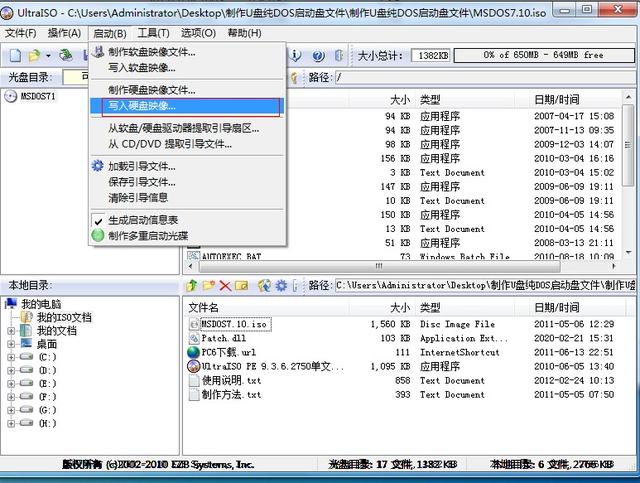
Task: Click the blue info icon in toolbar
Action: pos(295,55)
